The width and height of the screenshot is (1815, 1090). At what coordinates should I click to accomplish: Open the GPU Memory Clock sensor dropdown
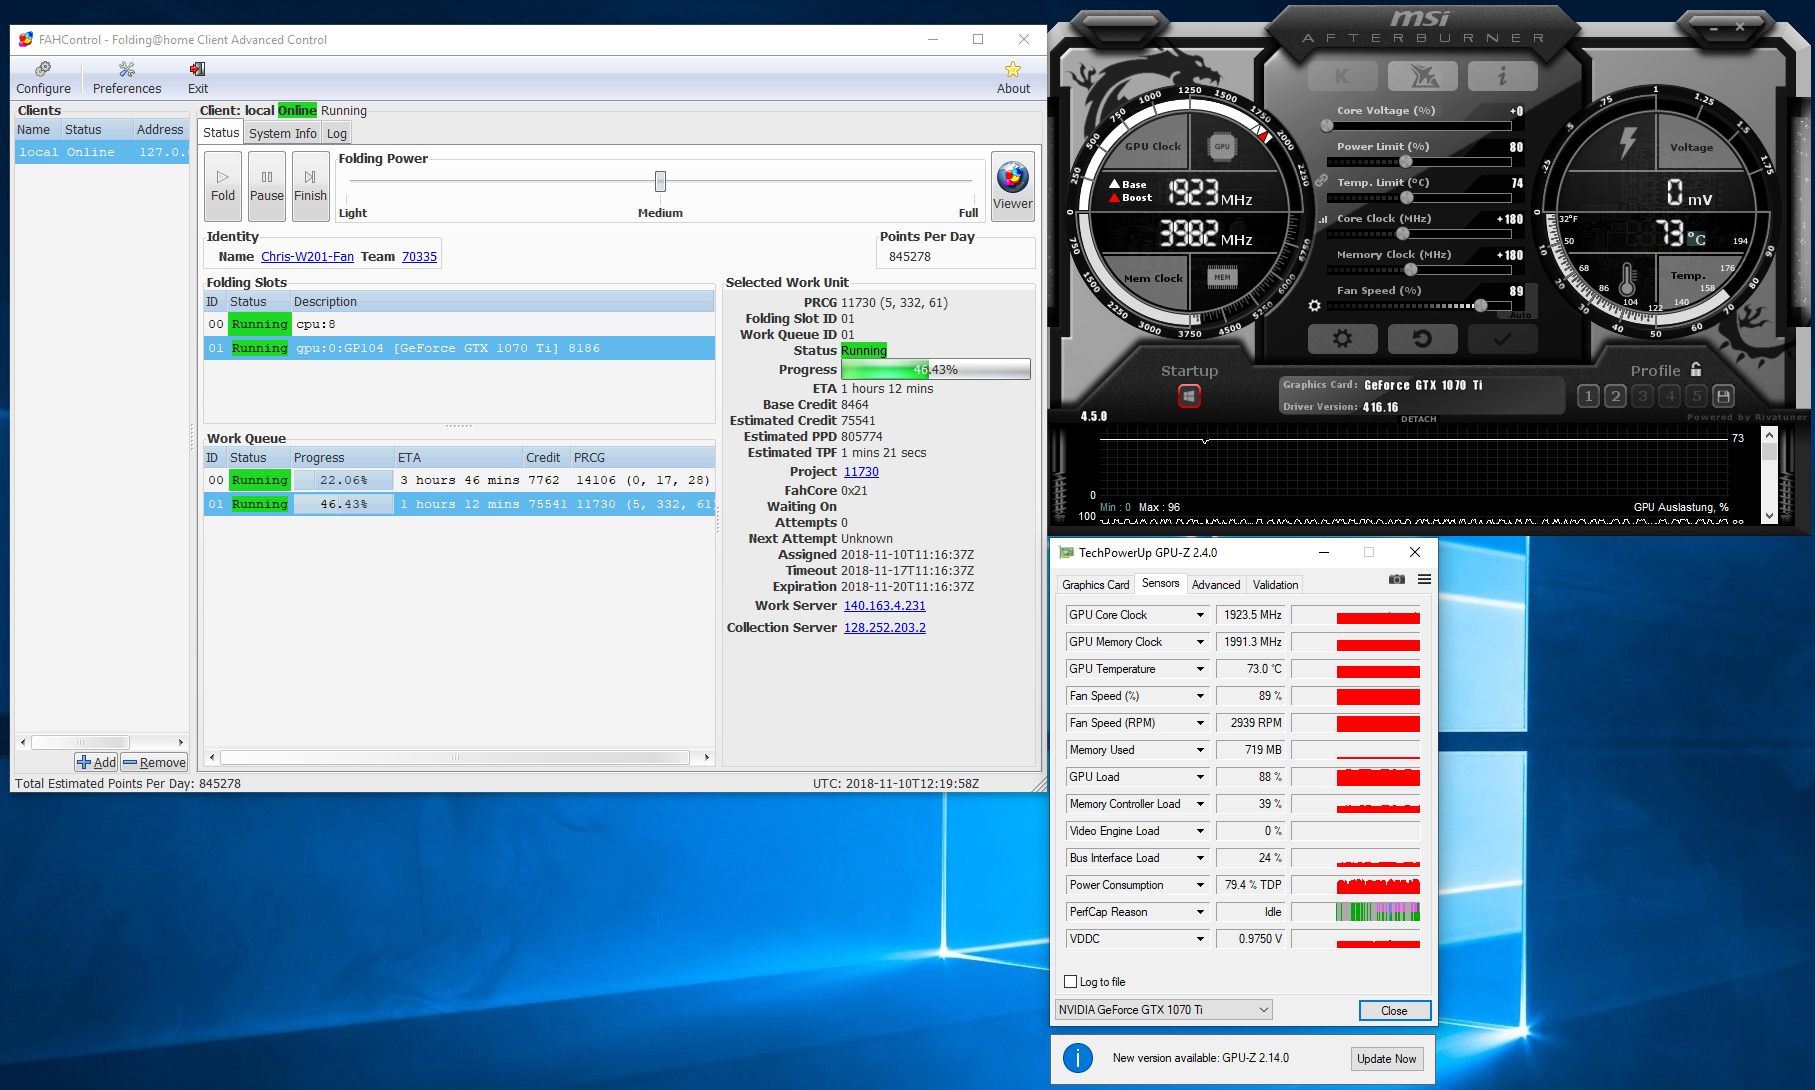[x=1200, y=642]
